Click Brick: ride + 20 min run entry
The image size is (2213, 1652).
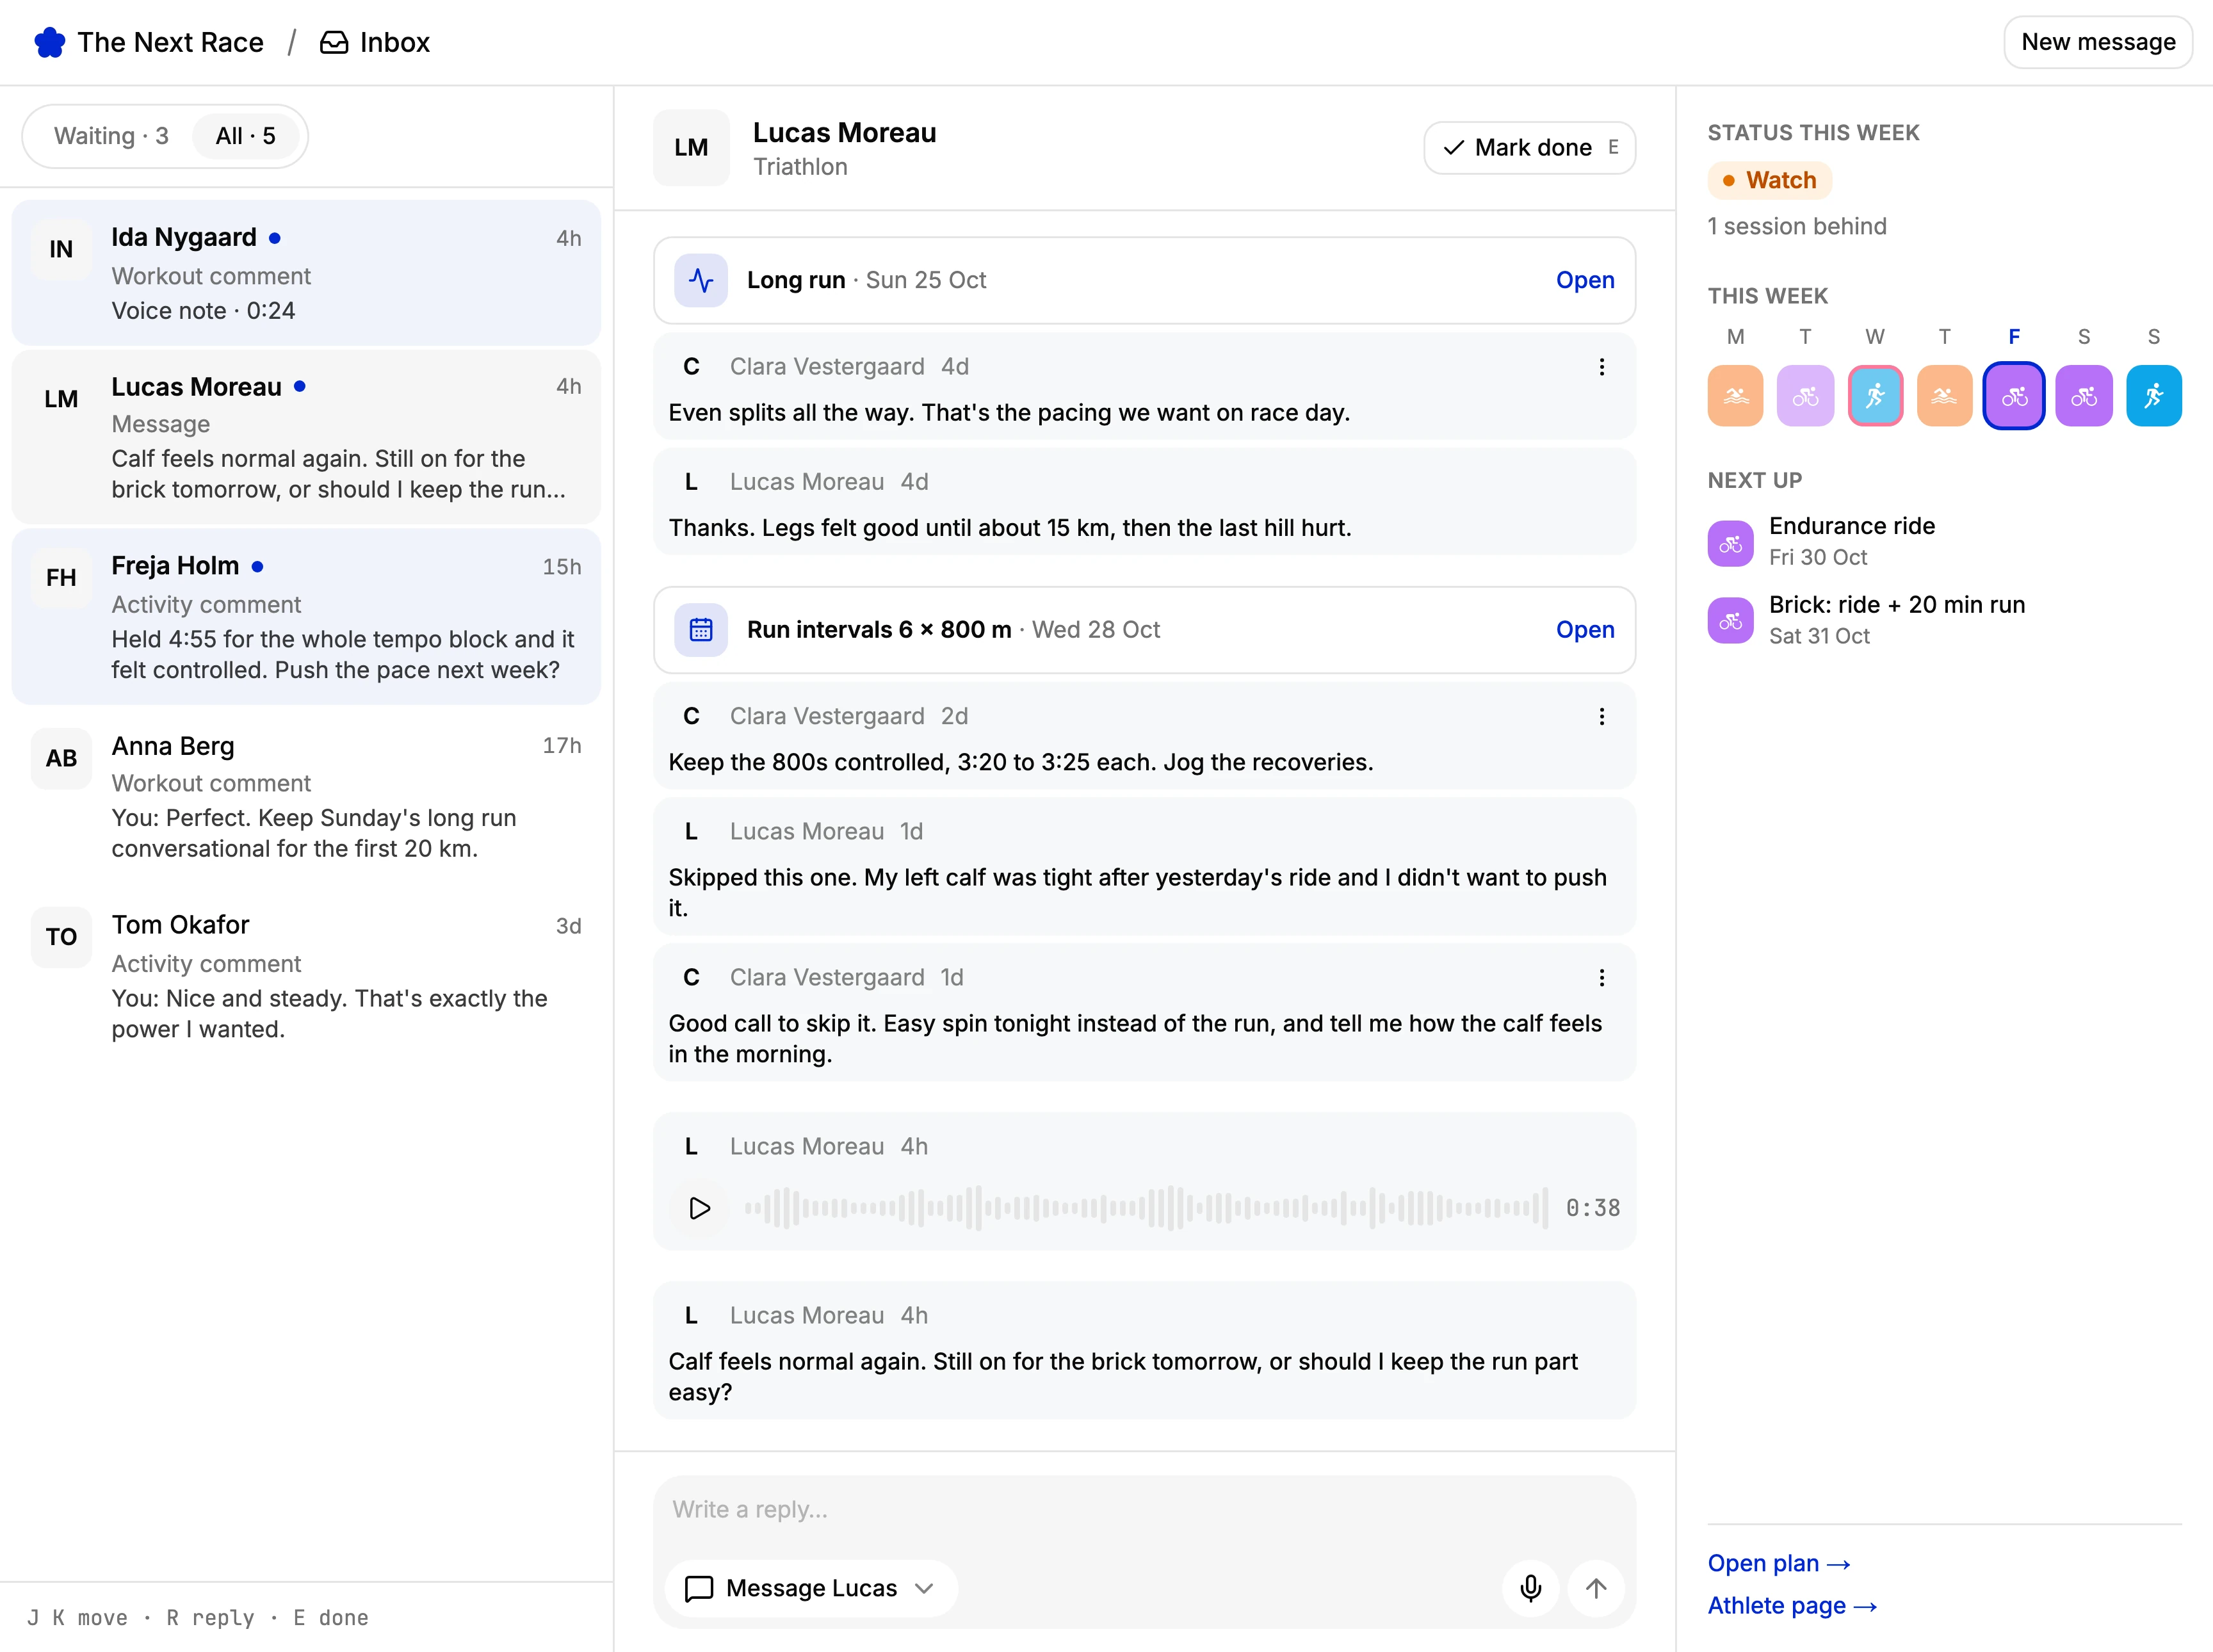[1945, 620]
